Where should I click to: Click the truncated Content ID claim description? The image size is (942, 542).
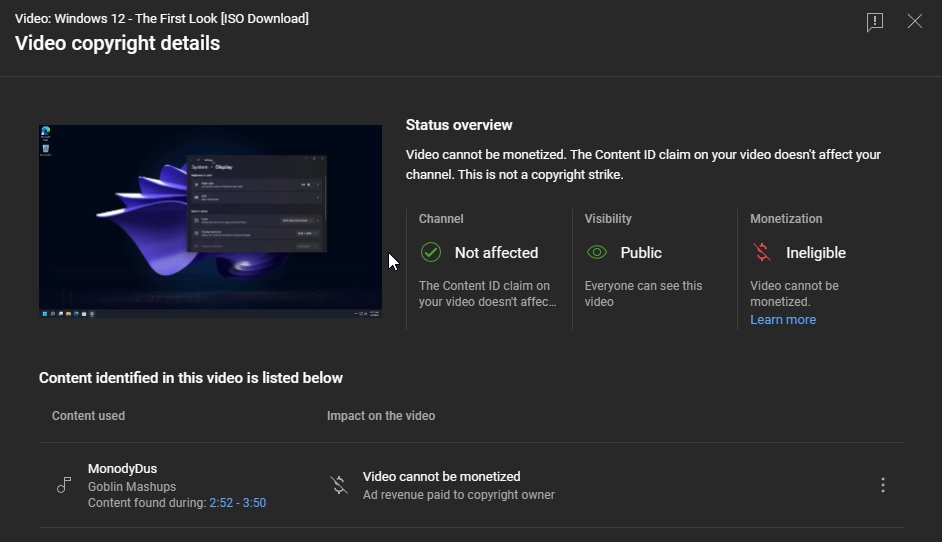click(x=487, y=294)
